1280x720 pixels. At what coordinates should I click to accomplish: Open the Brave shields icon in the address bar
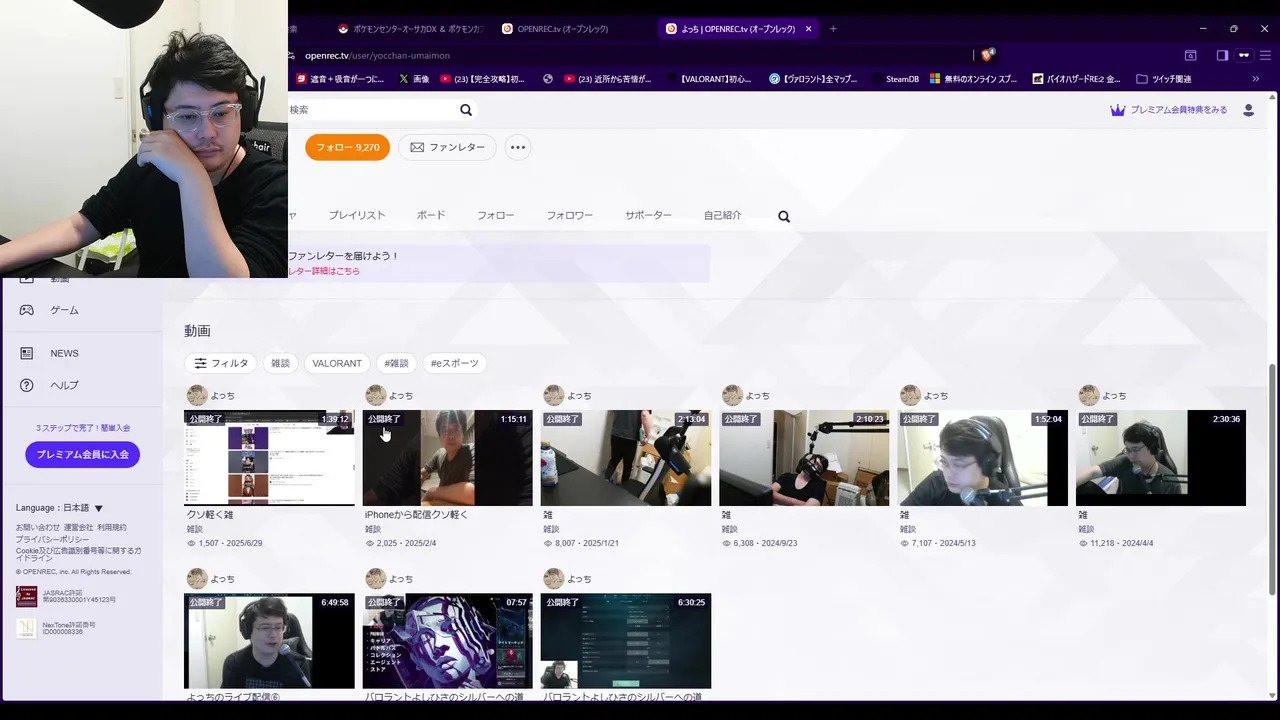[987, 56]
